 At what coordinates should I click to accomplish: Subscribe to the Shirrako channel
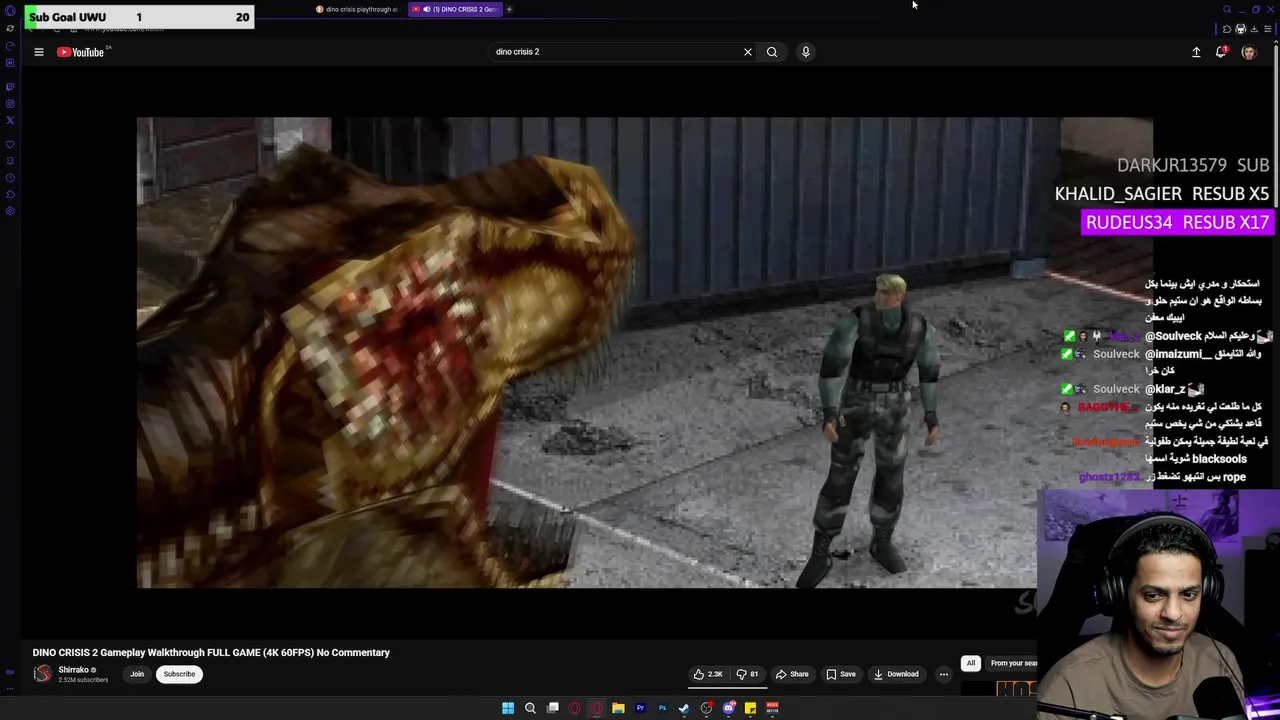click(x=180, y=674)
